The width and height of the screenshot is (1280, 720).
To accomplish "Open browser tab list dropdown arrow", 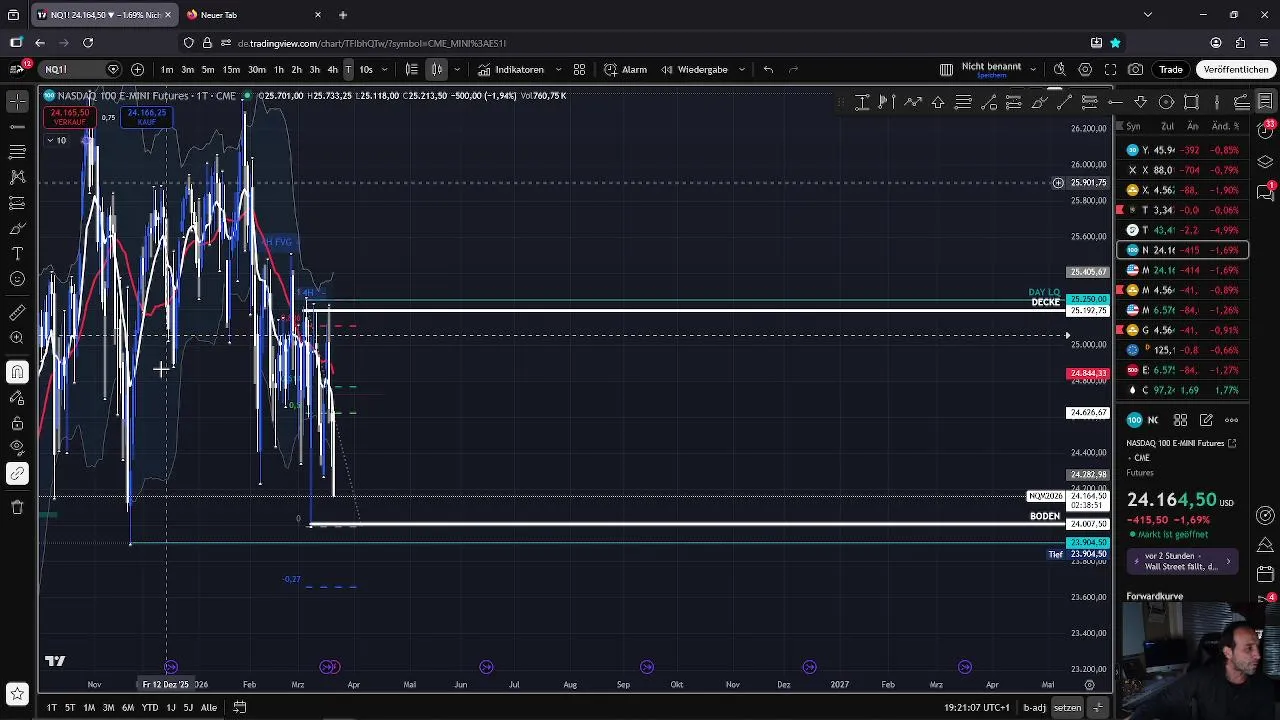I will pos(1147,15).
